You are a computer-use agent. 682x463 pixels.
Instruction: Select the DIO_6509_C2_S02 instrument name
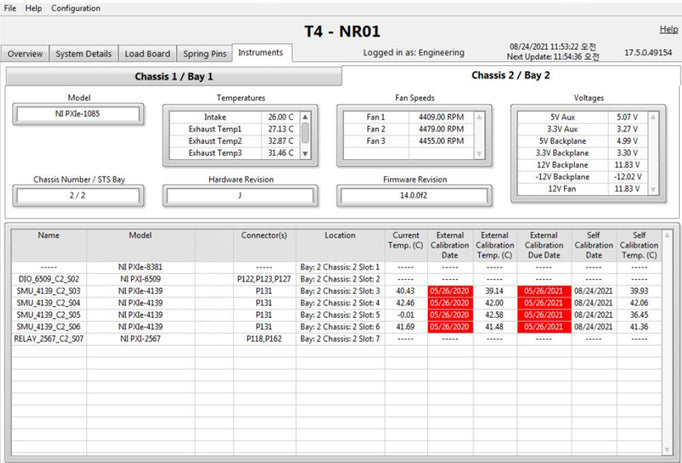point(49,279)
